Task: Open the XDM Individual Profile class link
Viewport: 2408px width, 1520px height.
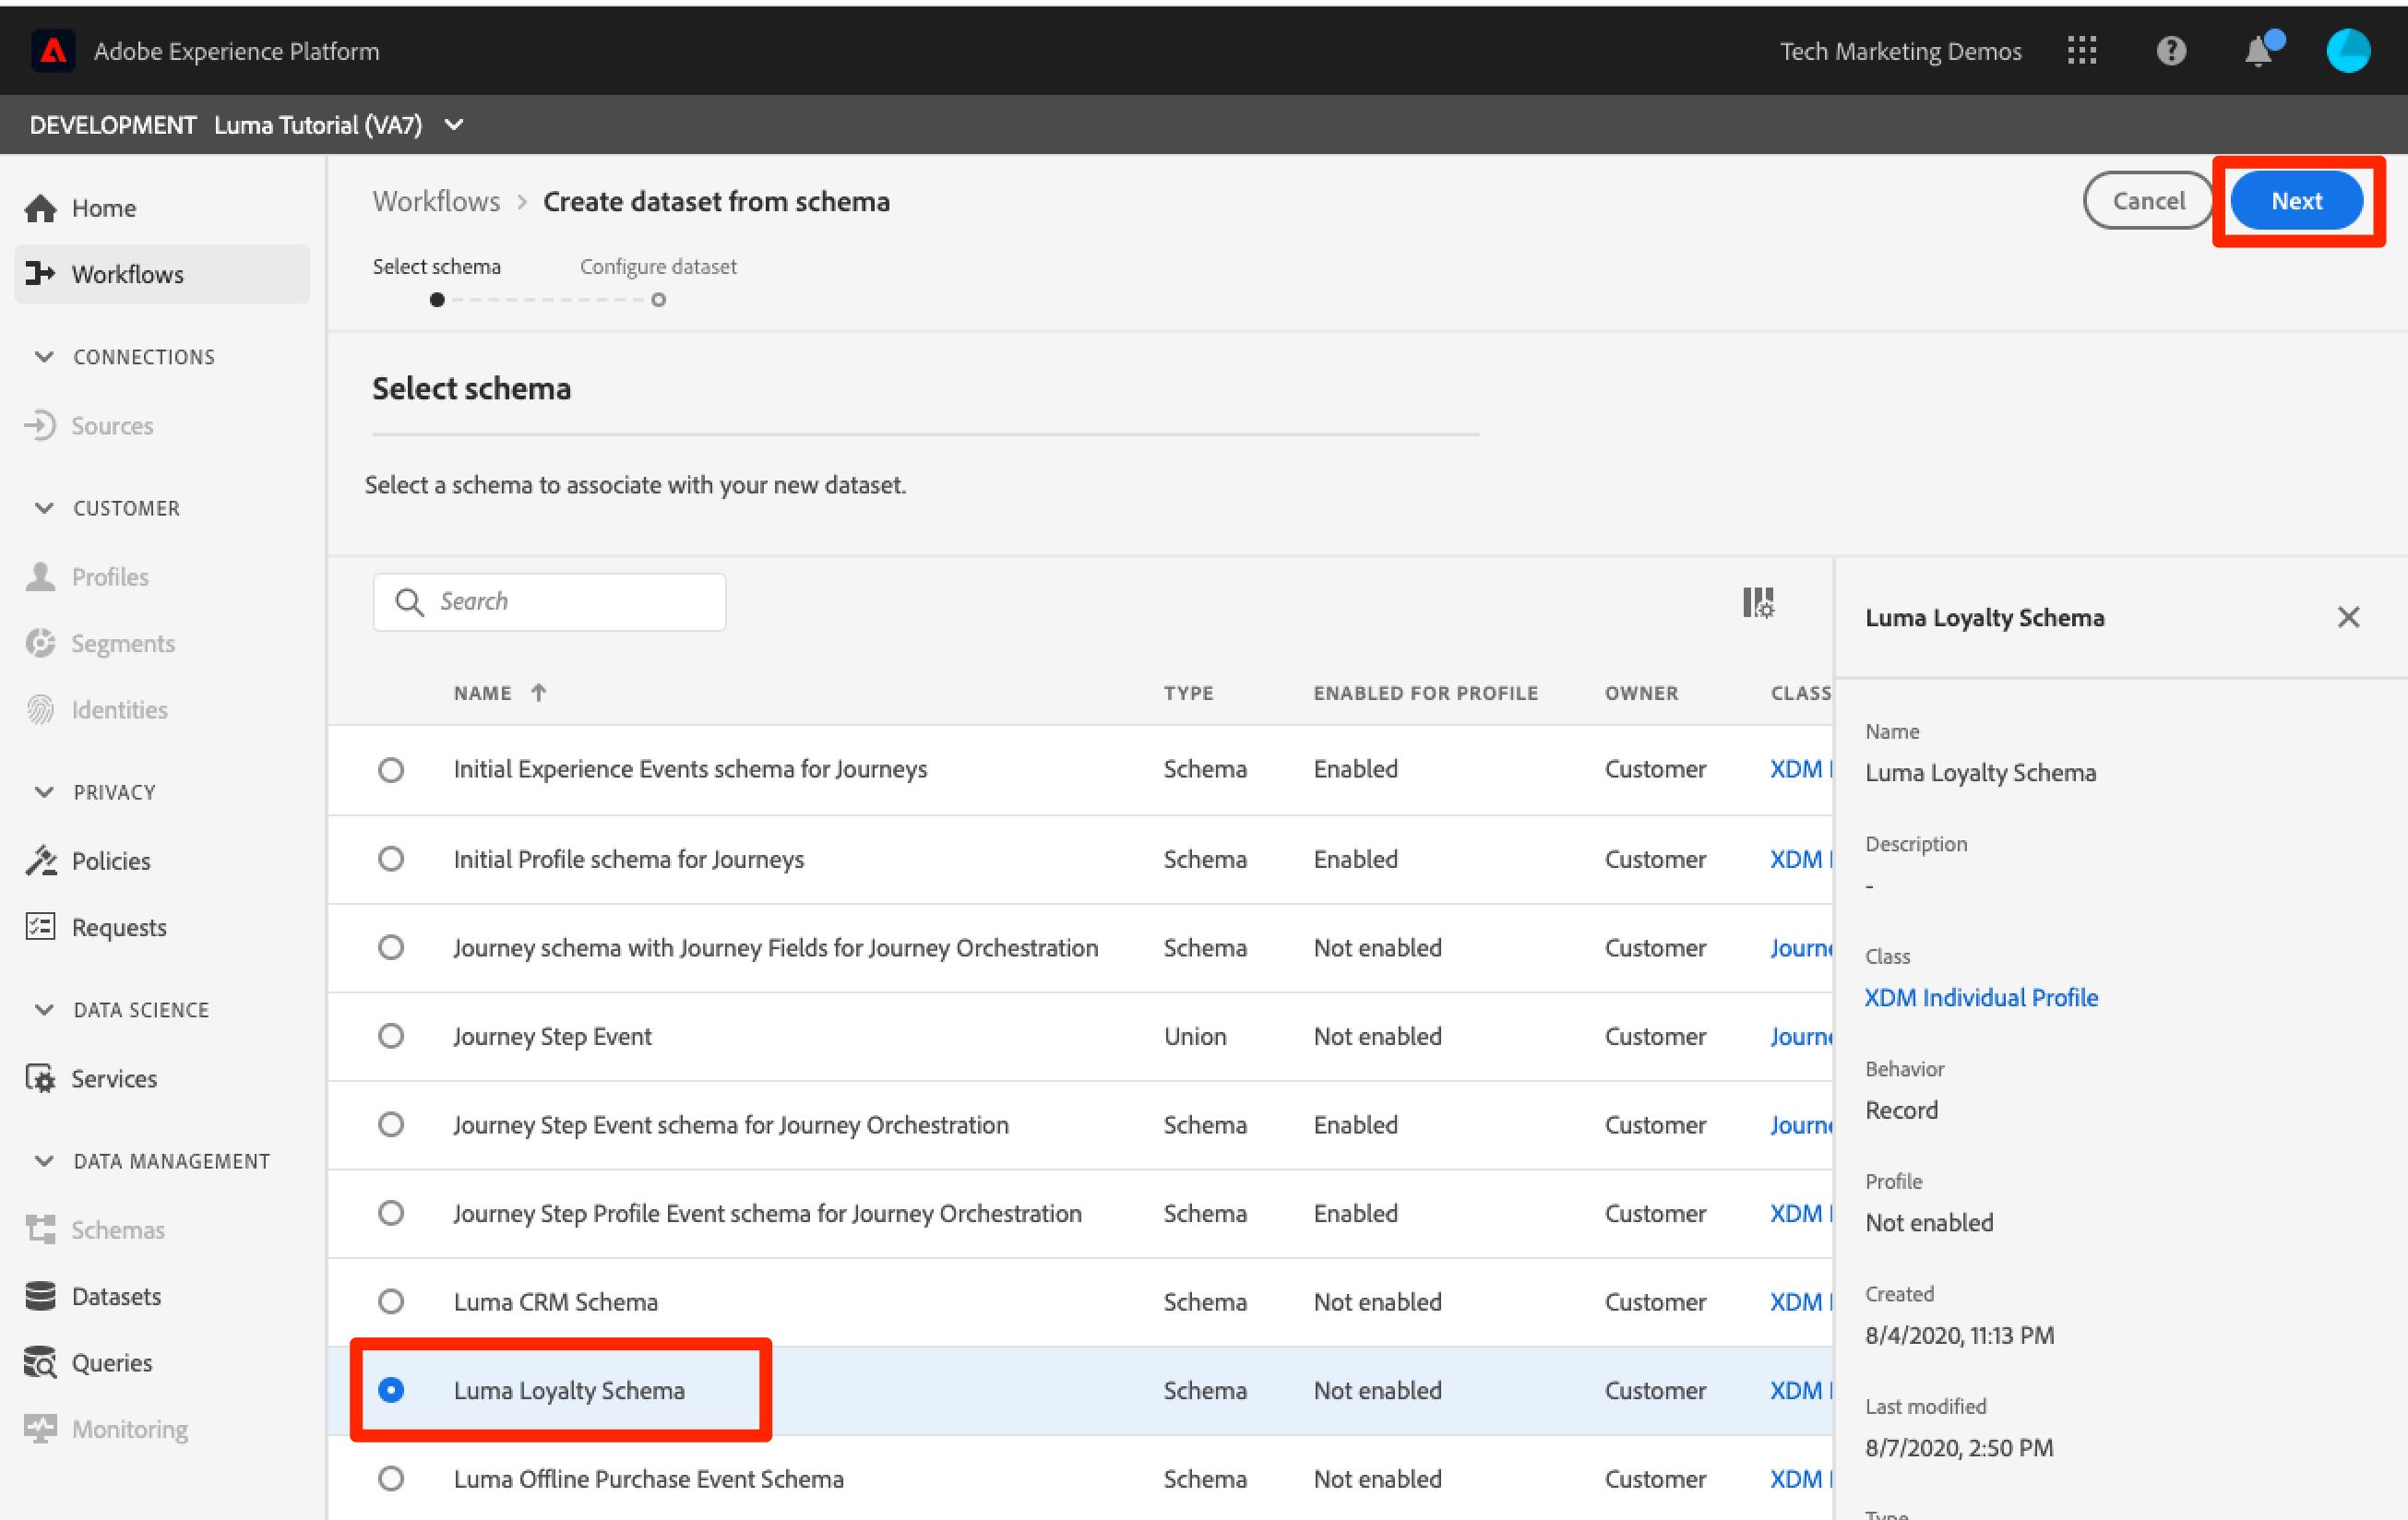Action: coord(1980,997)
